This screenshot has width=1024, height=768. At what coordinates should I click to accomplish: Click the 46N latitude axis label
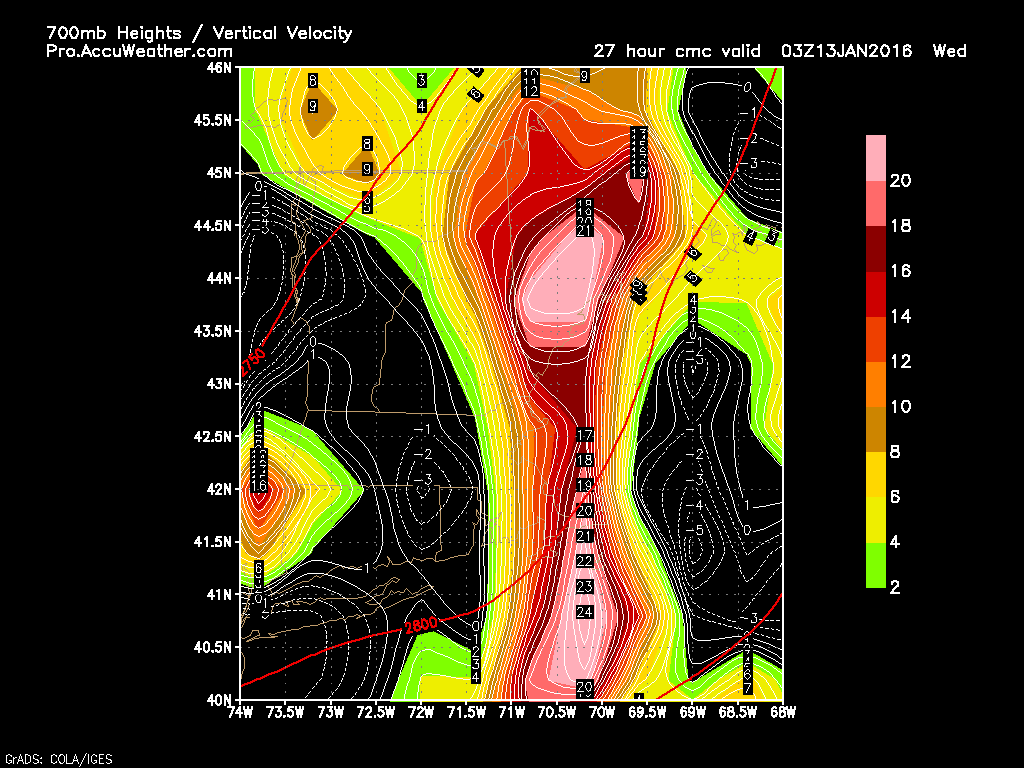220,68
